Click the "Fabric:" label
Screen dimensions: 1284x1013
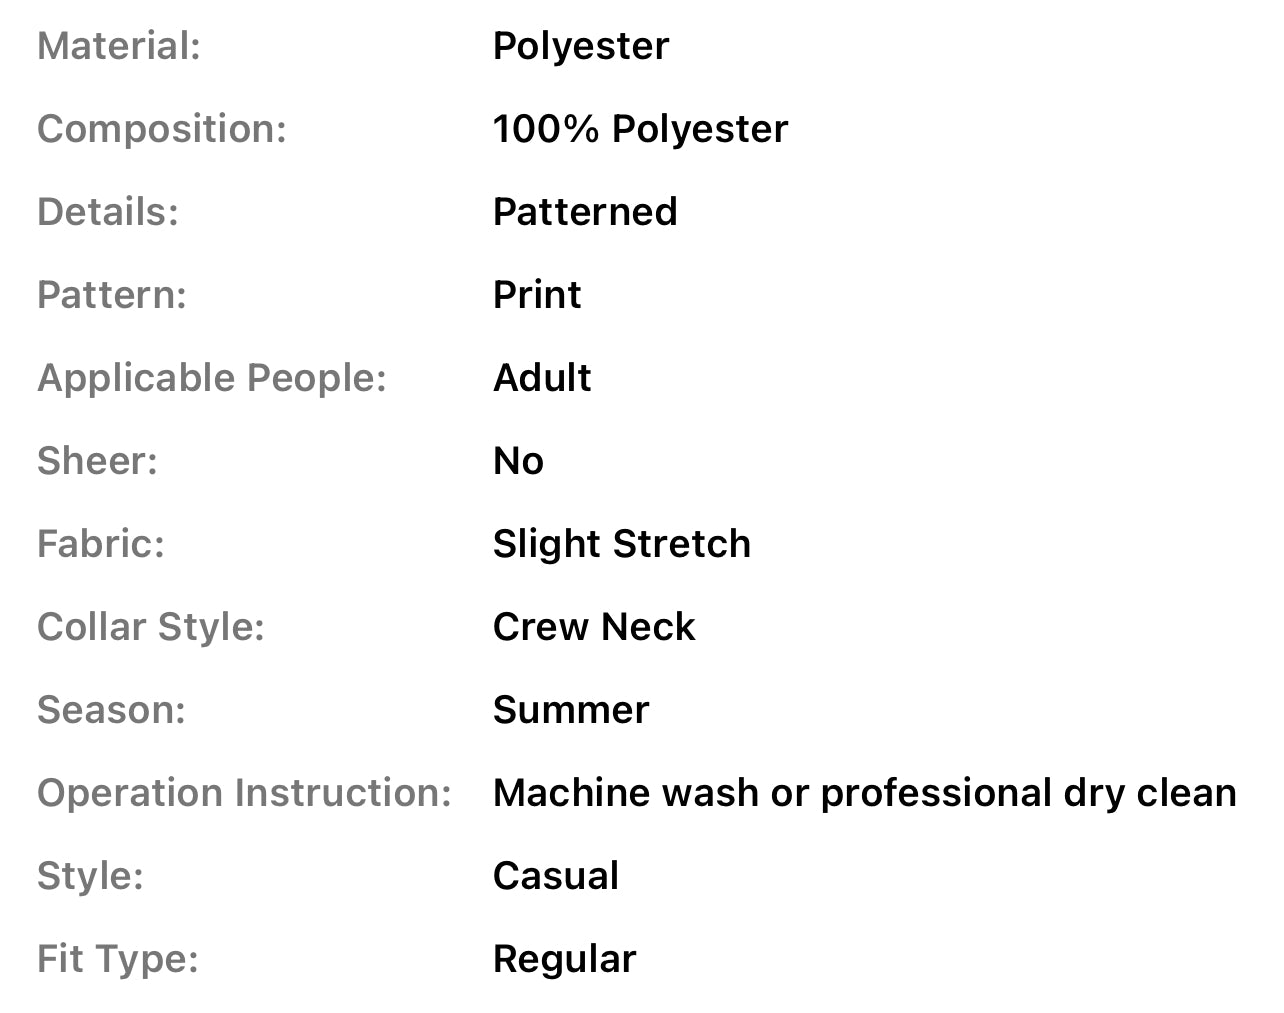pyautogui.click(x=101, y=544)
